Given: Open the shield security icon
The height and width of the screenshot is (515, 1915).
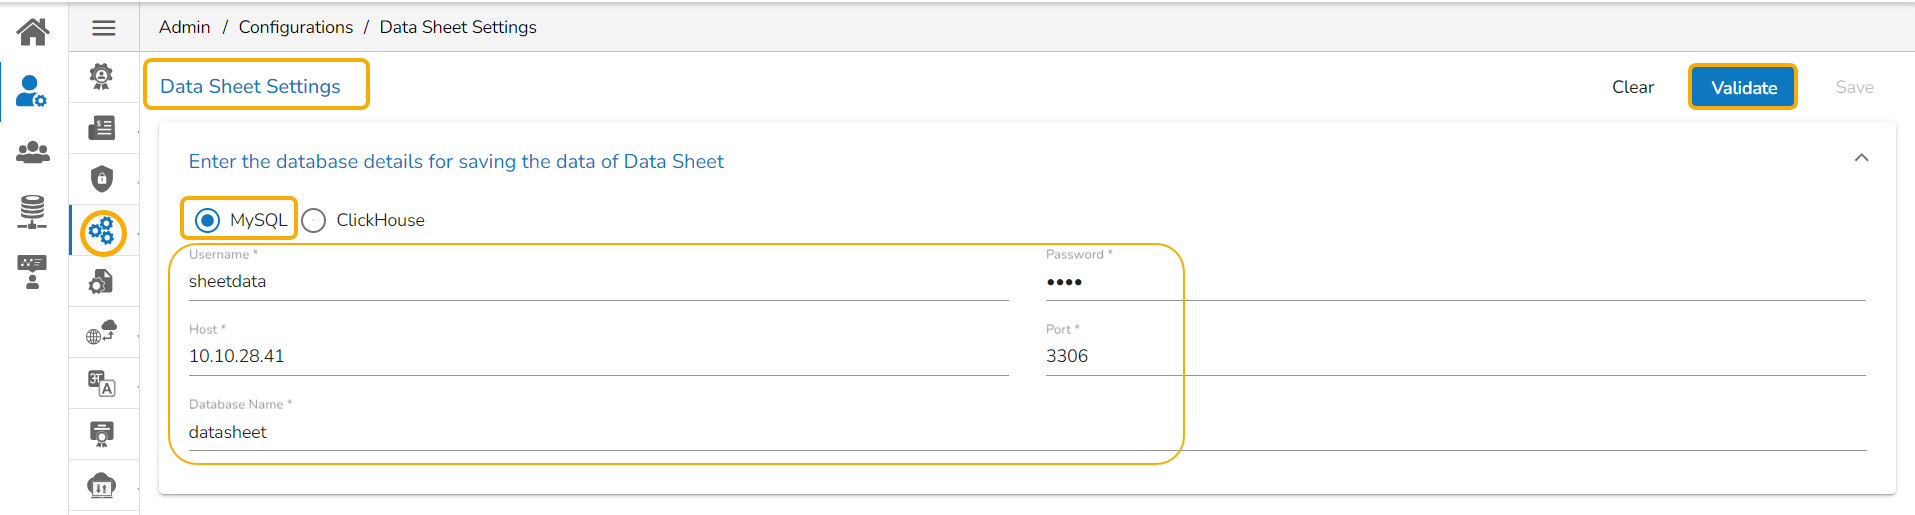Looking at the screenshot, I should pyautogui.click(x=102, y=179).
